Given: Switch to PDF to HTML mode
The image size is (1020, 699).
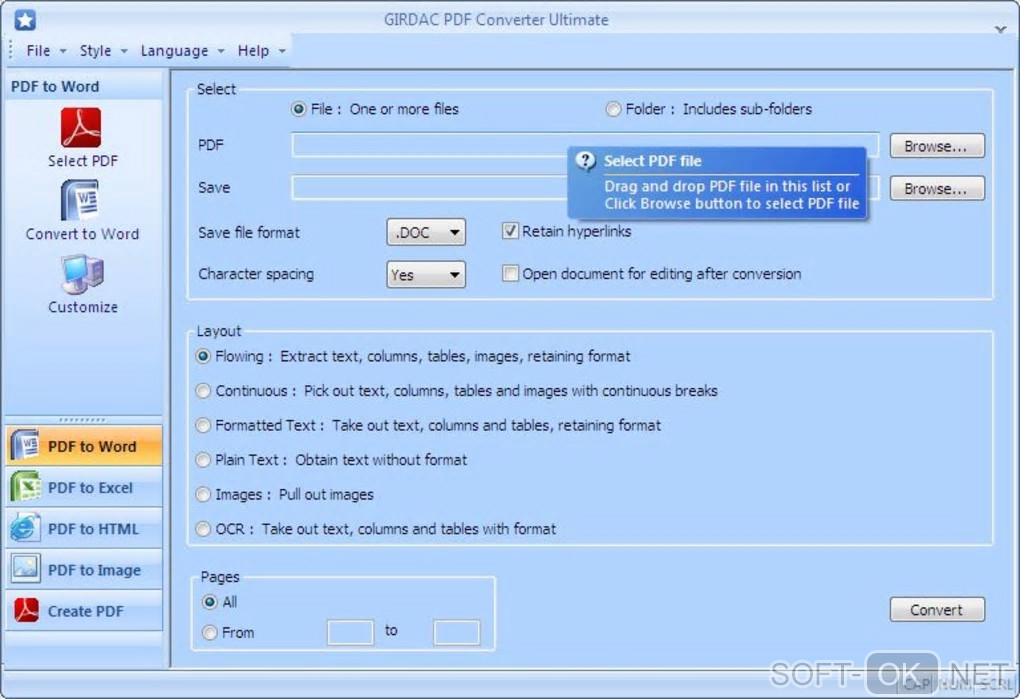Looking at the screenshot, I should (x=84, y=529).
